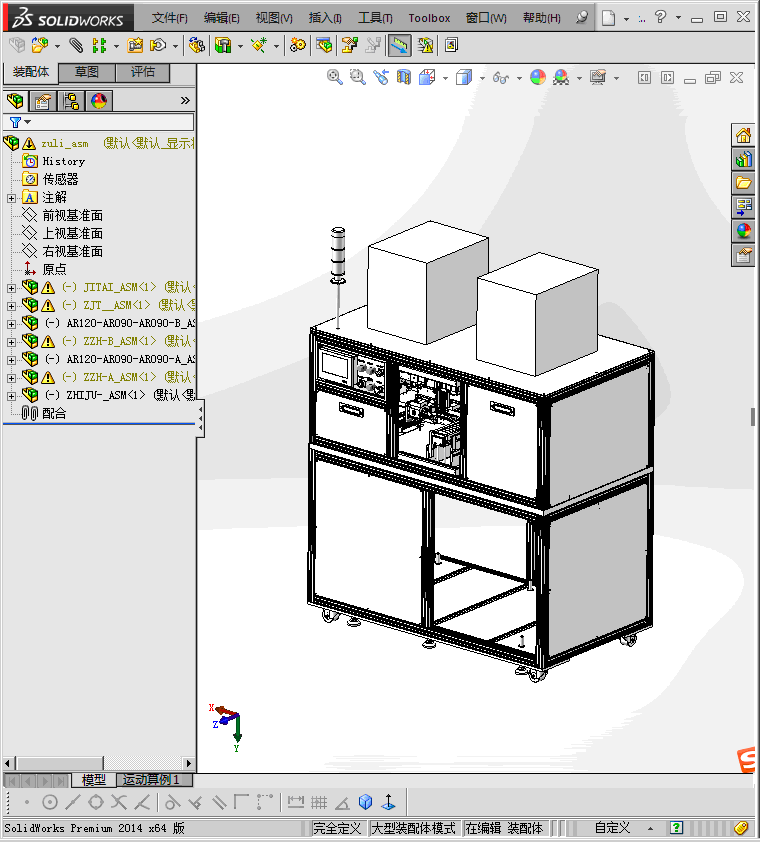Screen dimensions: 760x842
Task: Click the Reference Geometry icon
Action: pyautogui.click(x=259, y=46)
